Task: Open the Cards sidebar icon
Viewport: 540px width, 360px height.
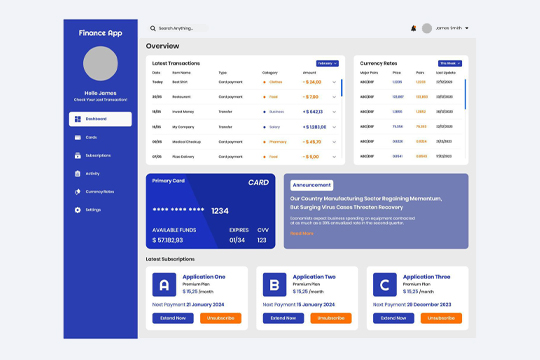Action: pos(78,137)
